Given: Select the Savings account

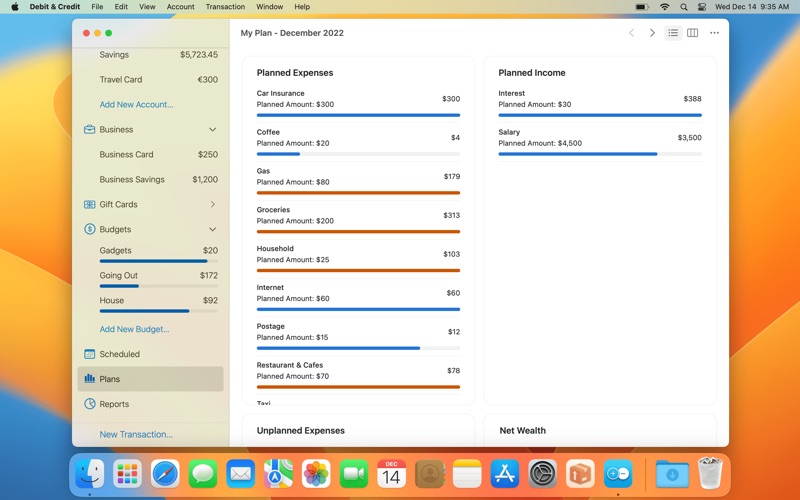Looking at the screenshot, I should pyautogui.click(x=151, y=55).
